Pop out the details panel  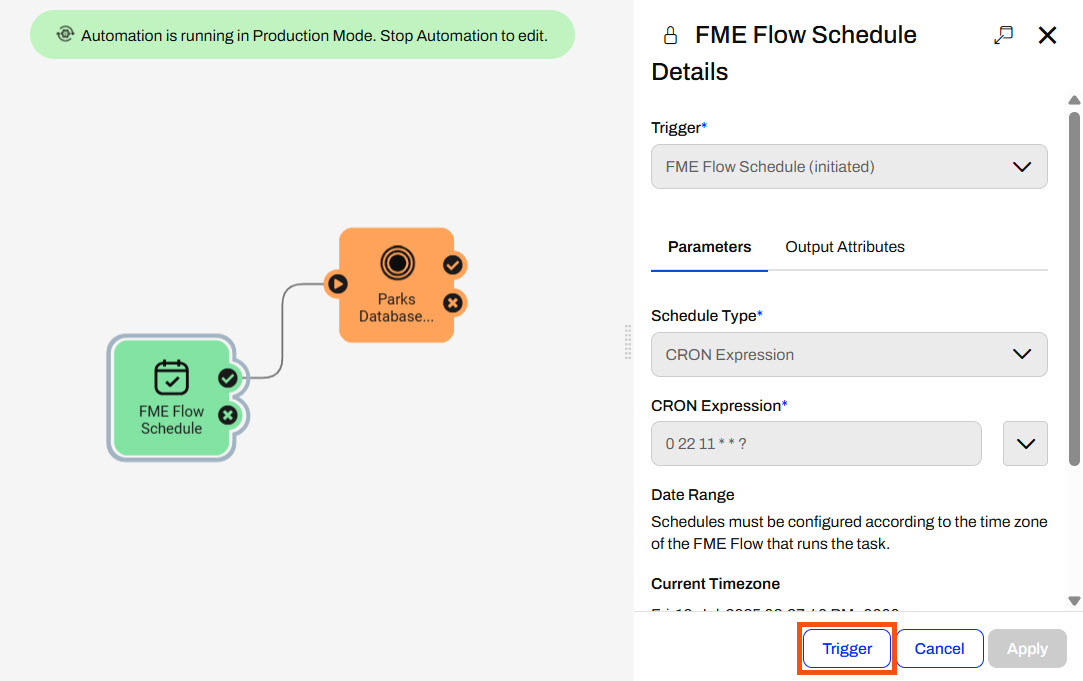point(1003,36)
